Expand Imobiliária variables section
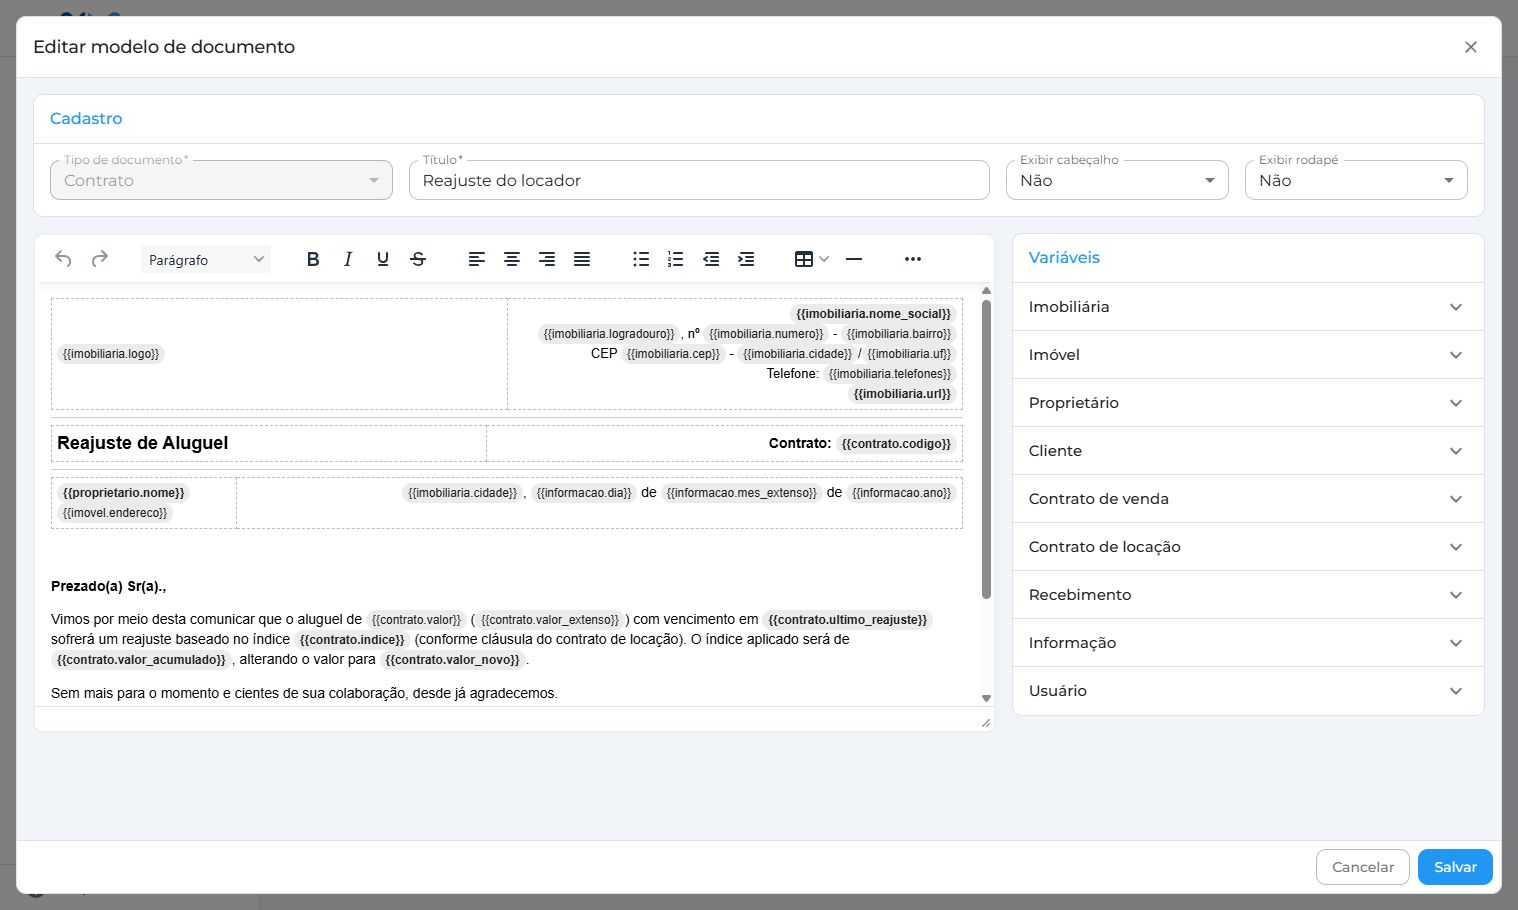The image size is (1518, 910). point(1248,307)
